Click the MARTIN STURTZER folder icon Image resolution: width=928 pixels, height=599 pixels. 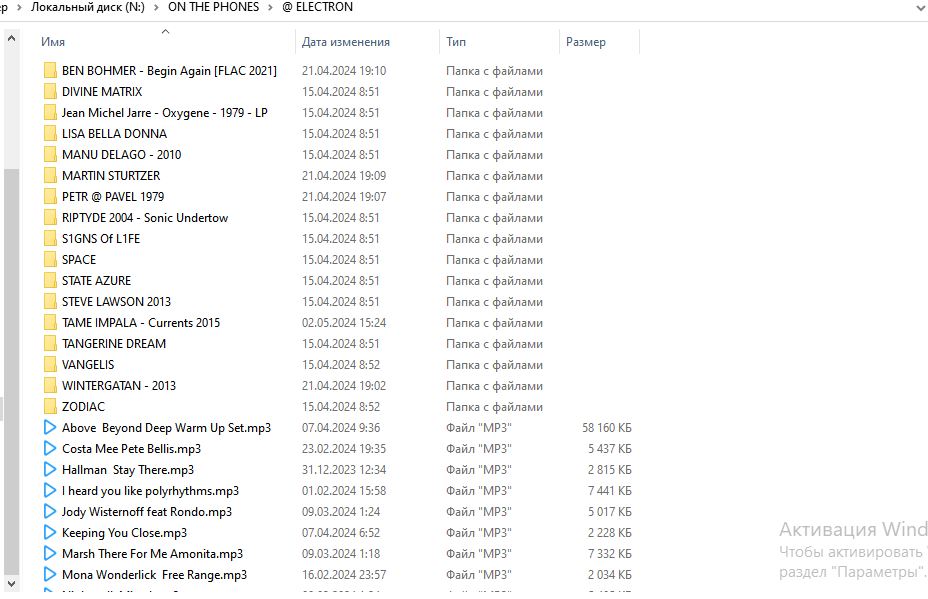(50, 176)
